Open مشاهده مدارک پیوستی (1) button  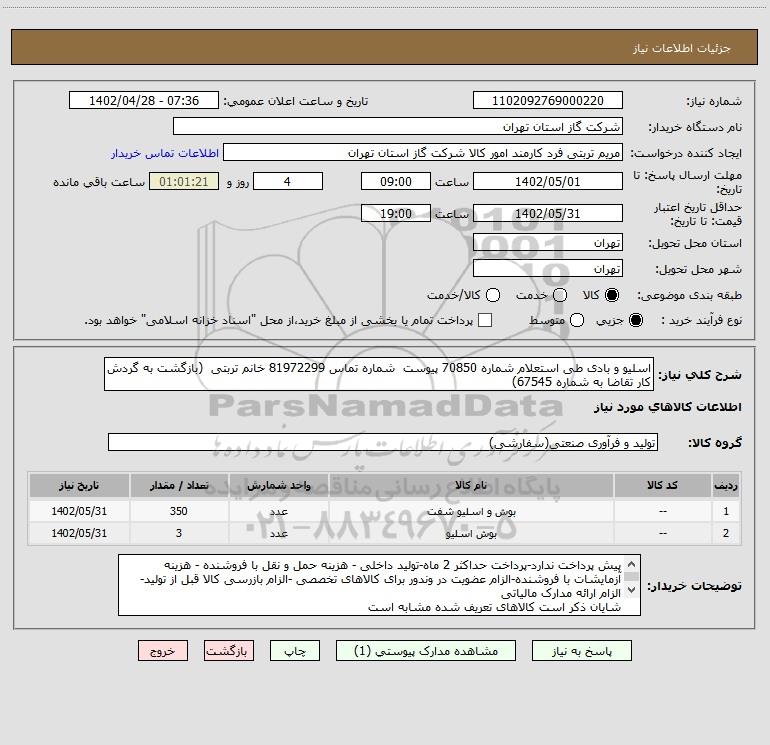(x=426, y=651)
